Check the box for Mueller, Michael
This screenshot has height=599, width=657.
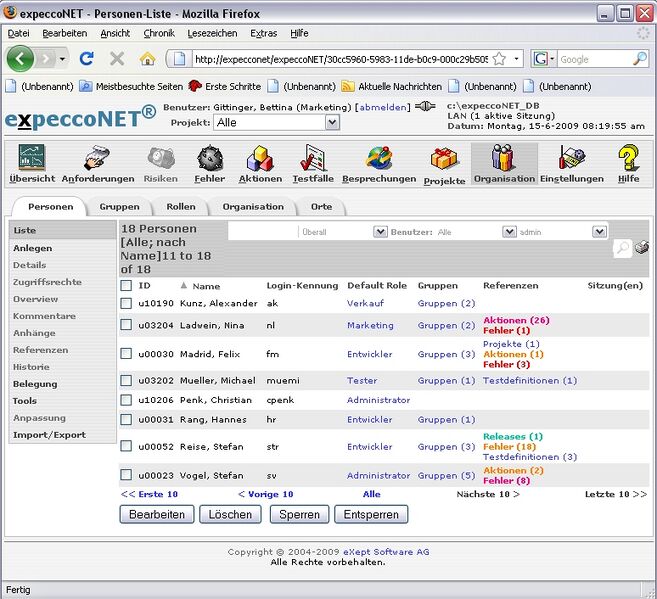(126, 380)
